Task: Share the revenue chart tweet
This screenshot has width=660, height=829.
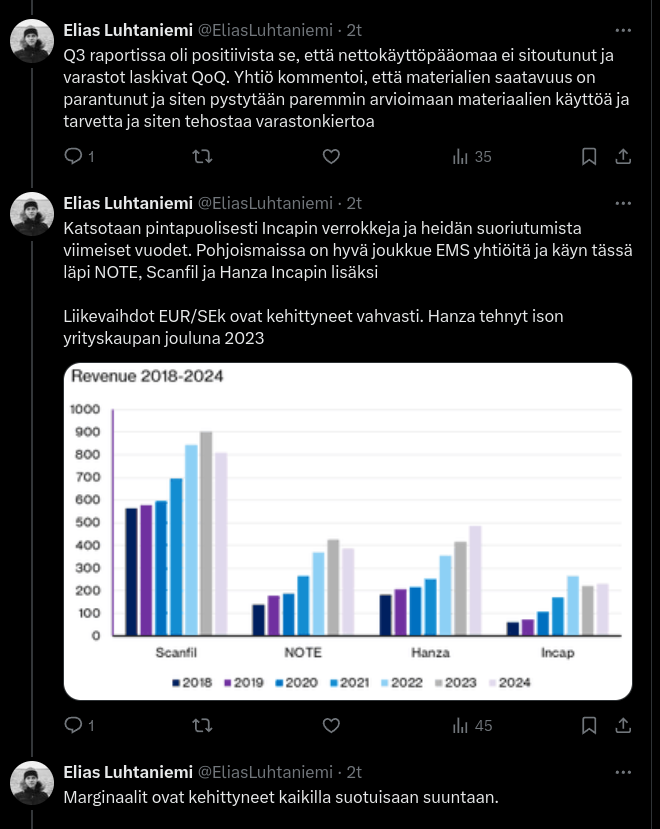Action: pyautogui.click(x=622, y=725)
